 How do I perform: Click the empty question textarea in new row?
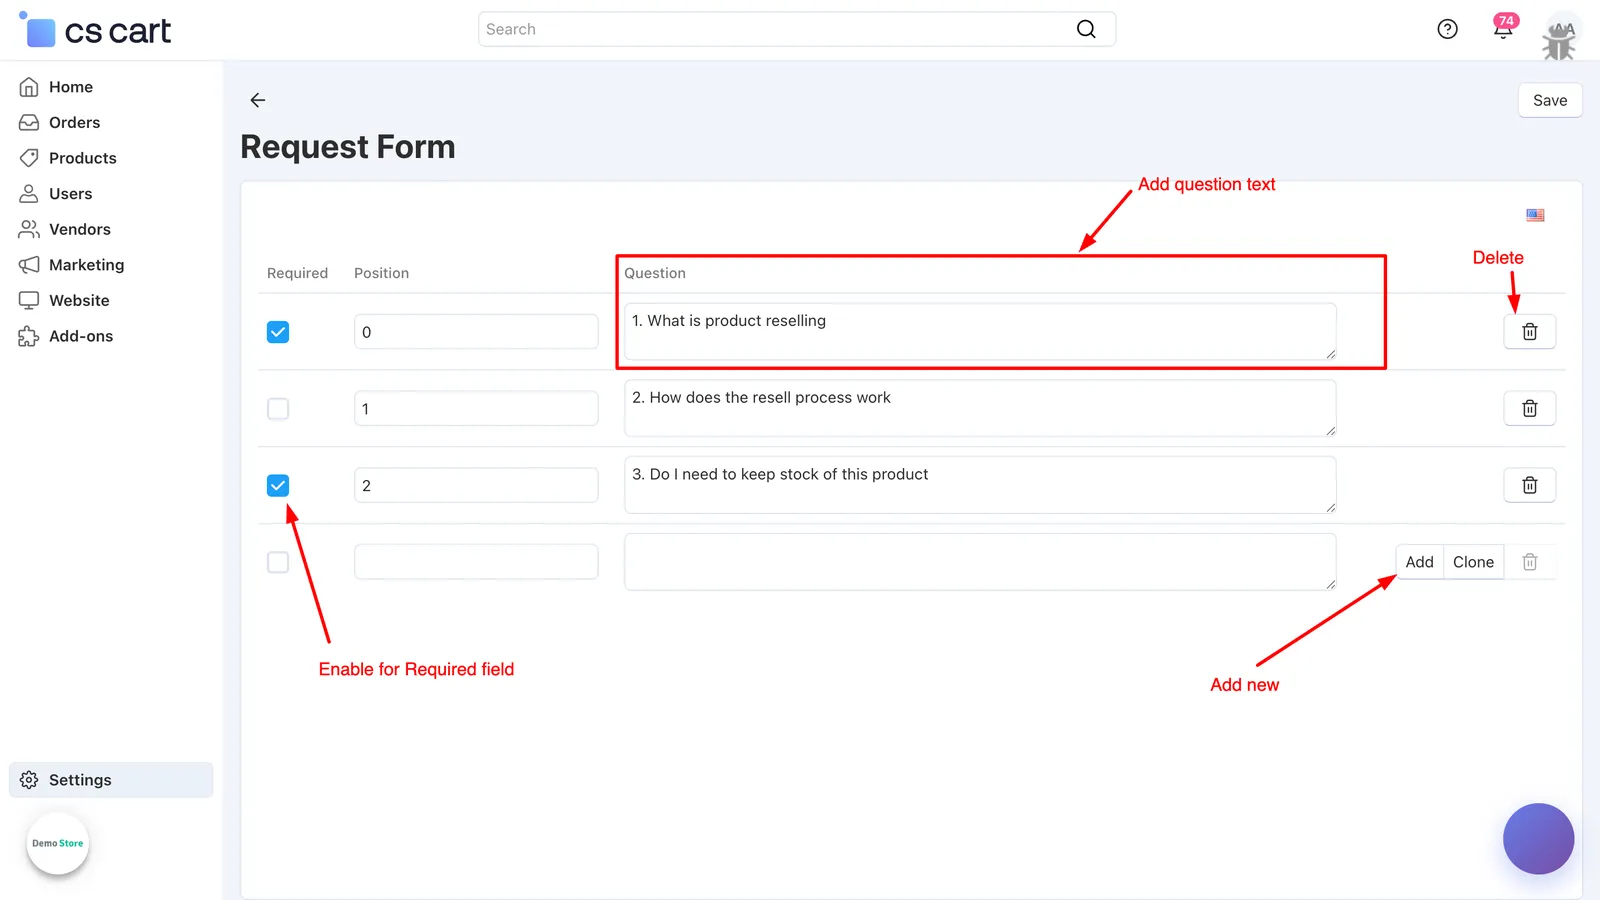tap(980, 562)
